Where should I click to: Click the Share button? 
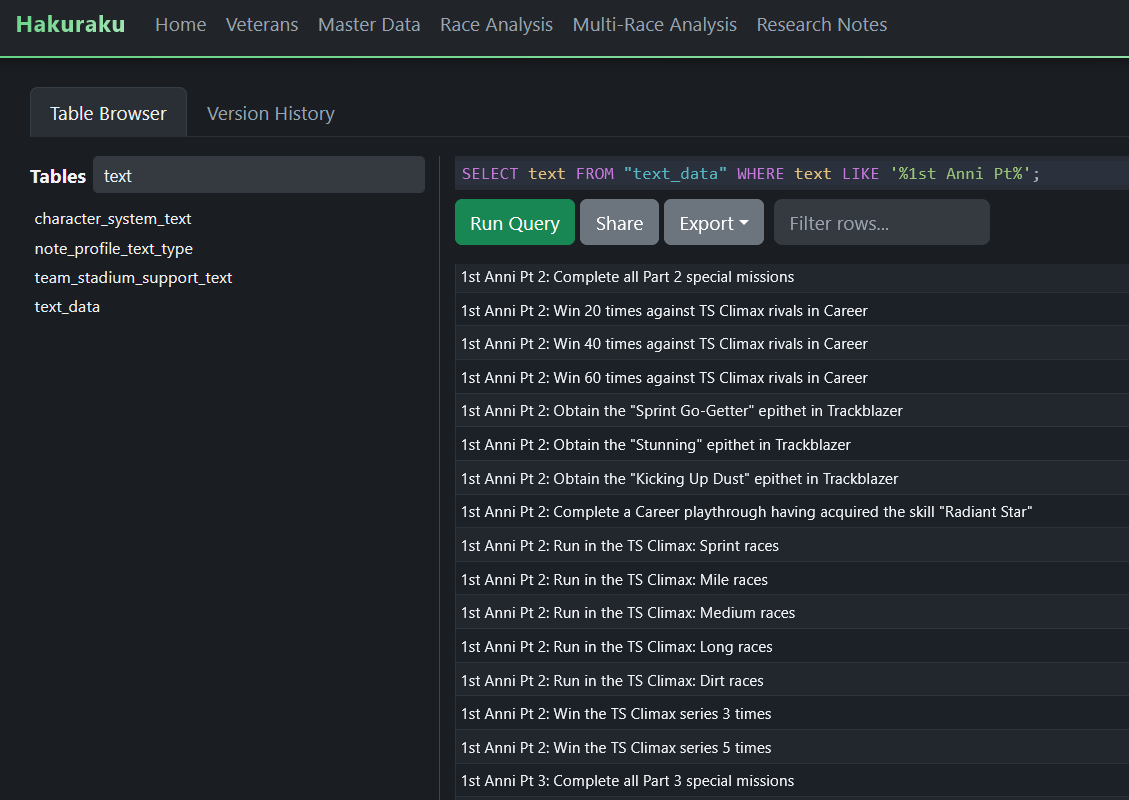[x=619, y=223]
